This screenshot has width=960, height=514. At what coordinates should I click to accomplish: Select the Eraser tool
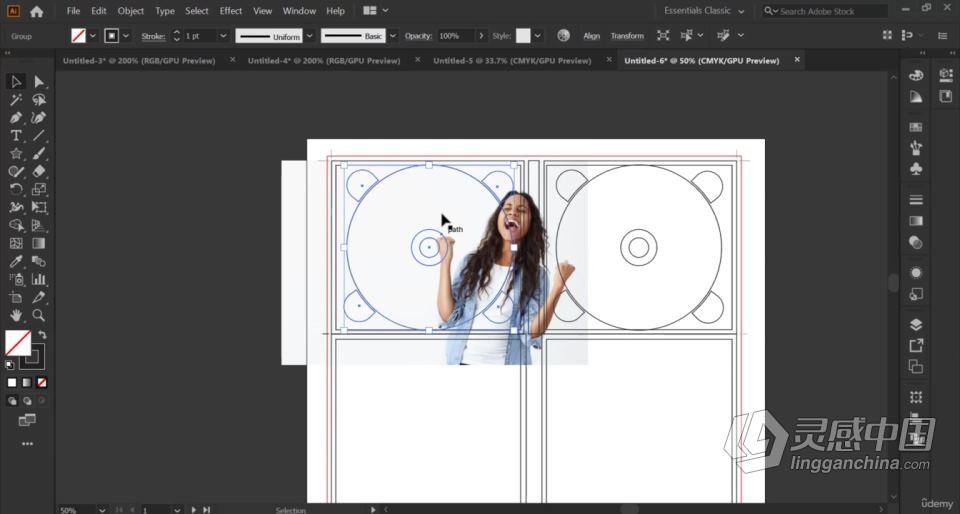(39, 171)
